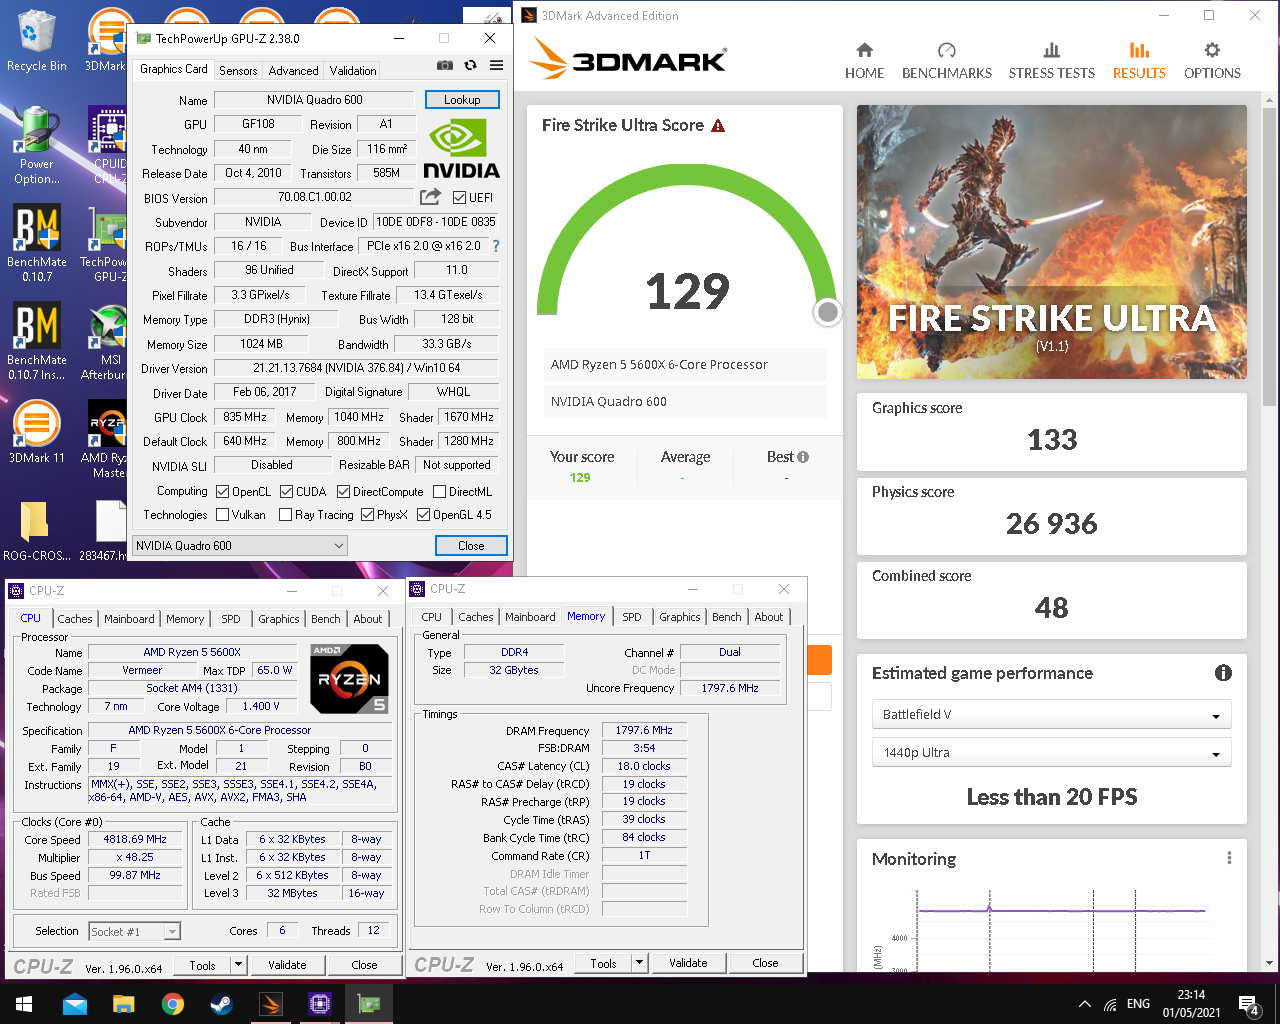This screenshot has width=1280, height=1024.
Task: Open the Monitoring three-dot menu
Action: coord(1229,858)
